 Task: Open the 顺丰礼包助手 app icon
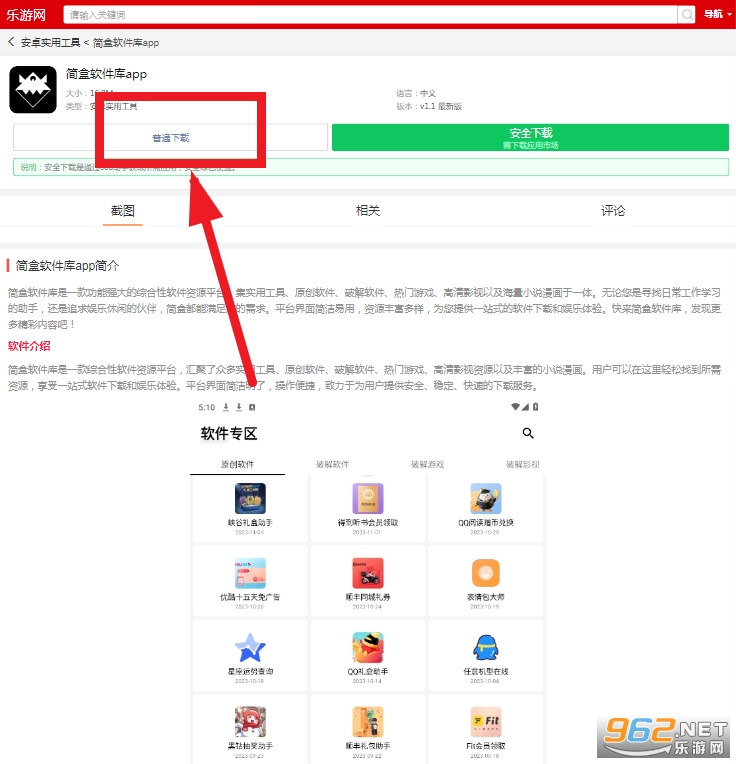point(368,722)
